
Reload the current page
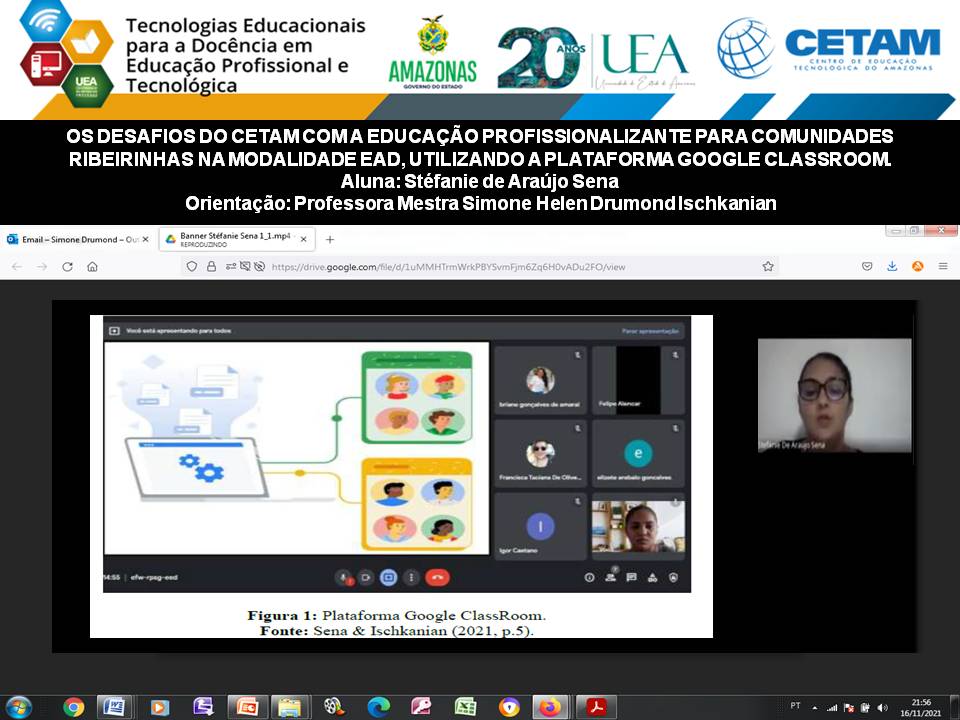tap(67, 266)
